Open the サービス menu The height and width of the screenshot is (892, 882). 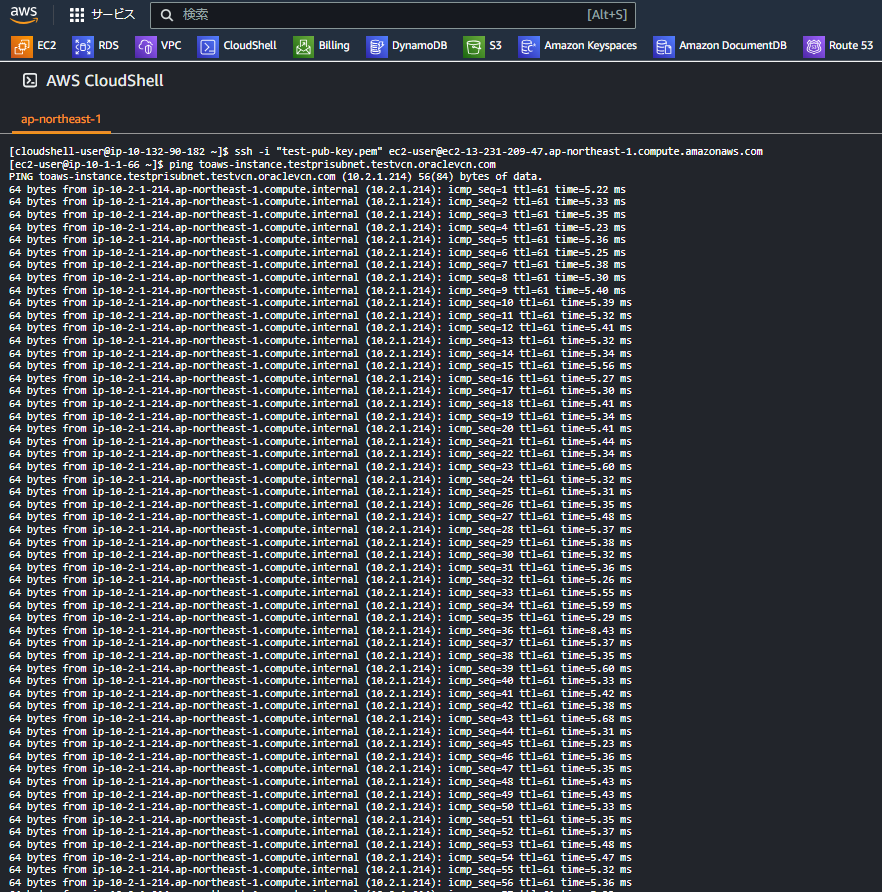[113, 14]
